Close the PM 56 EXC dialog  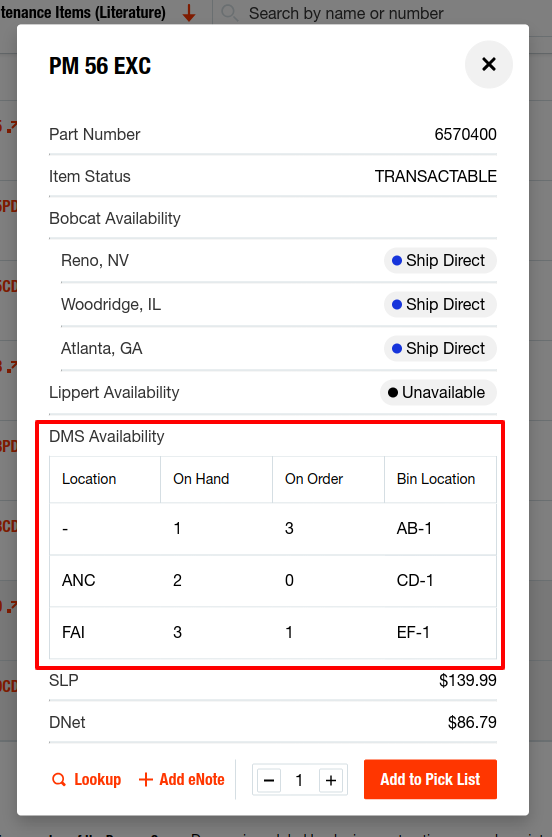[488, 65]
